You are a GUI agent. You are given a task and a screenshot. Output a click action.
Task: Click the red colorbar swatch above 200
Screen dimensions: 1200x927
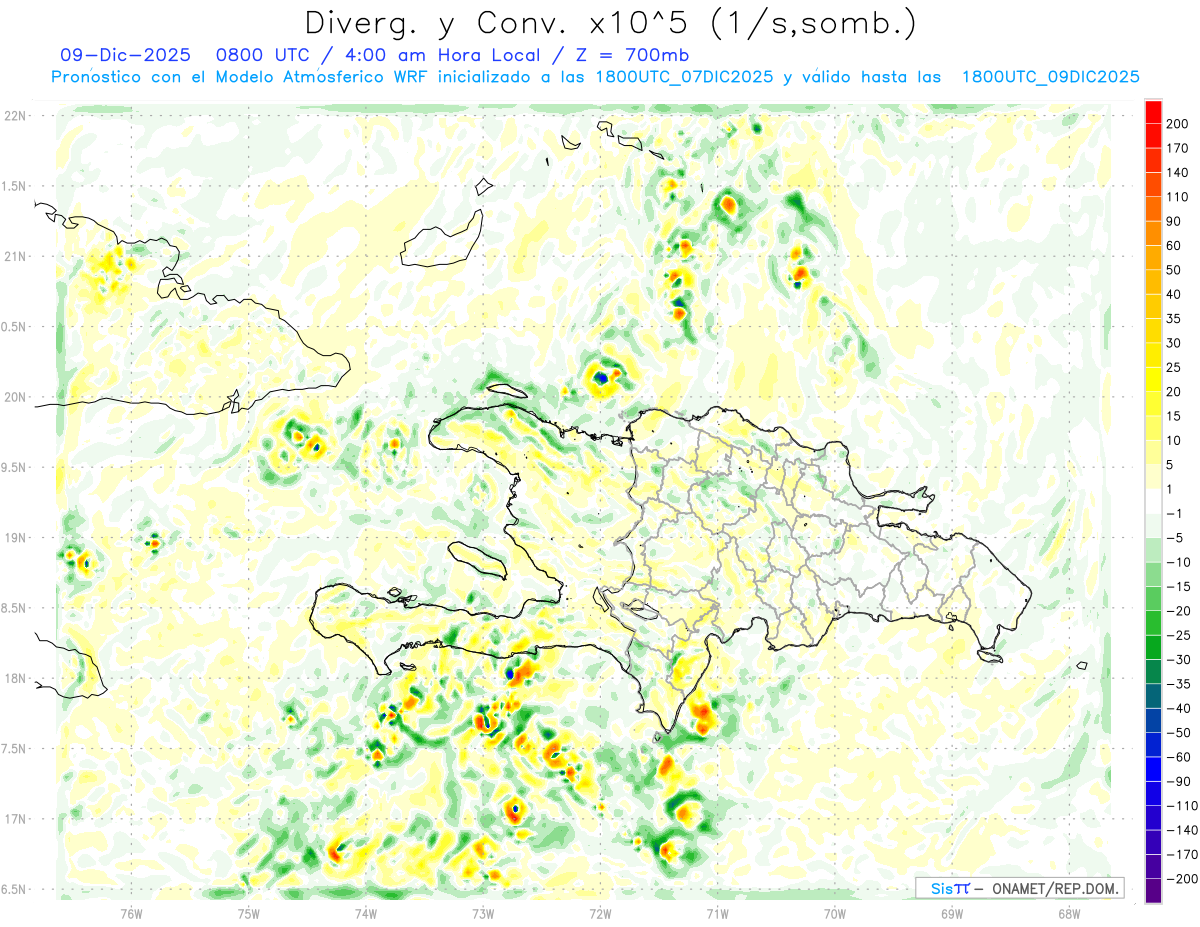[1154, 112]
